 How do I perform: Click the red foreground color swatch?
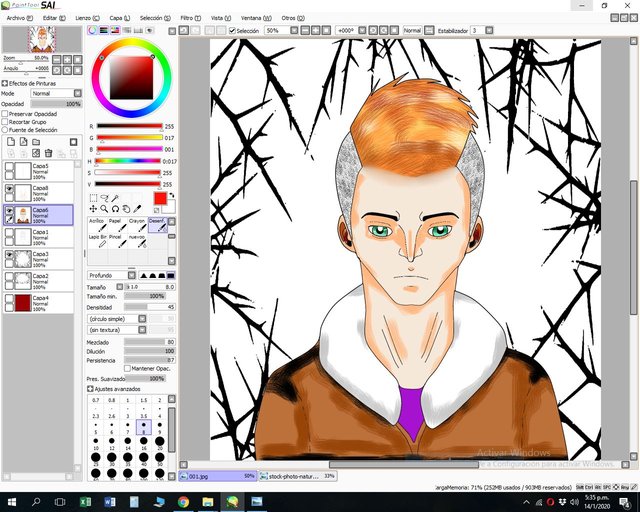(160, 199)
